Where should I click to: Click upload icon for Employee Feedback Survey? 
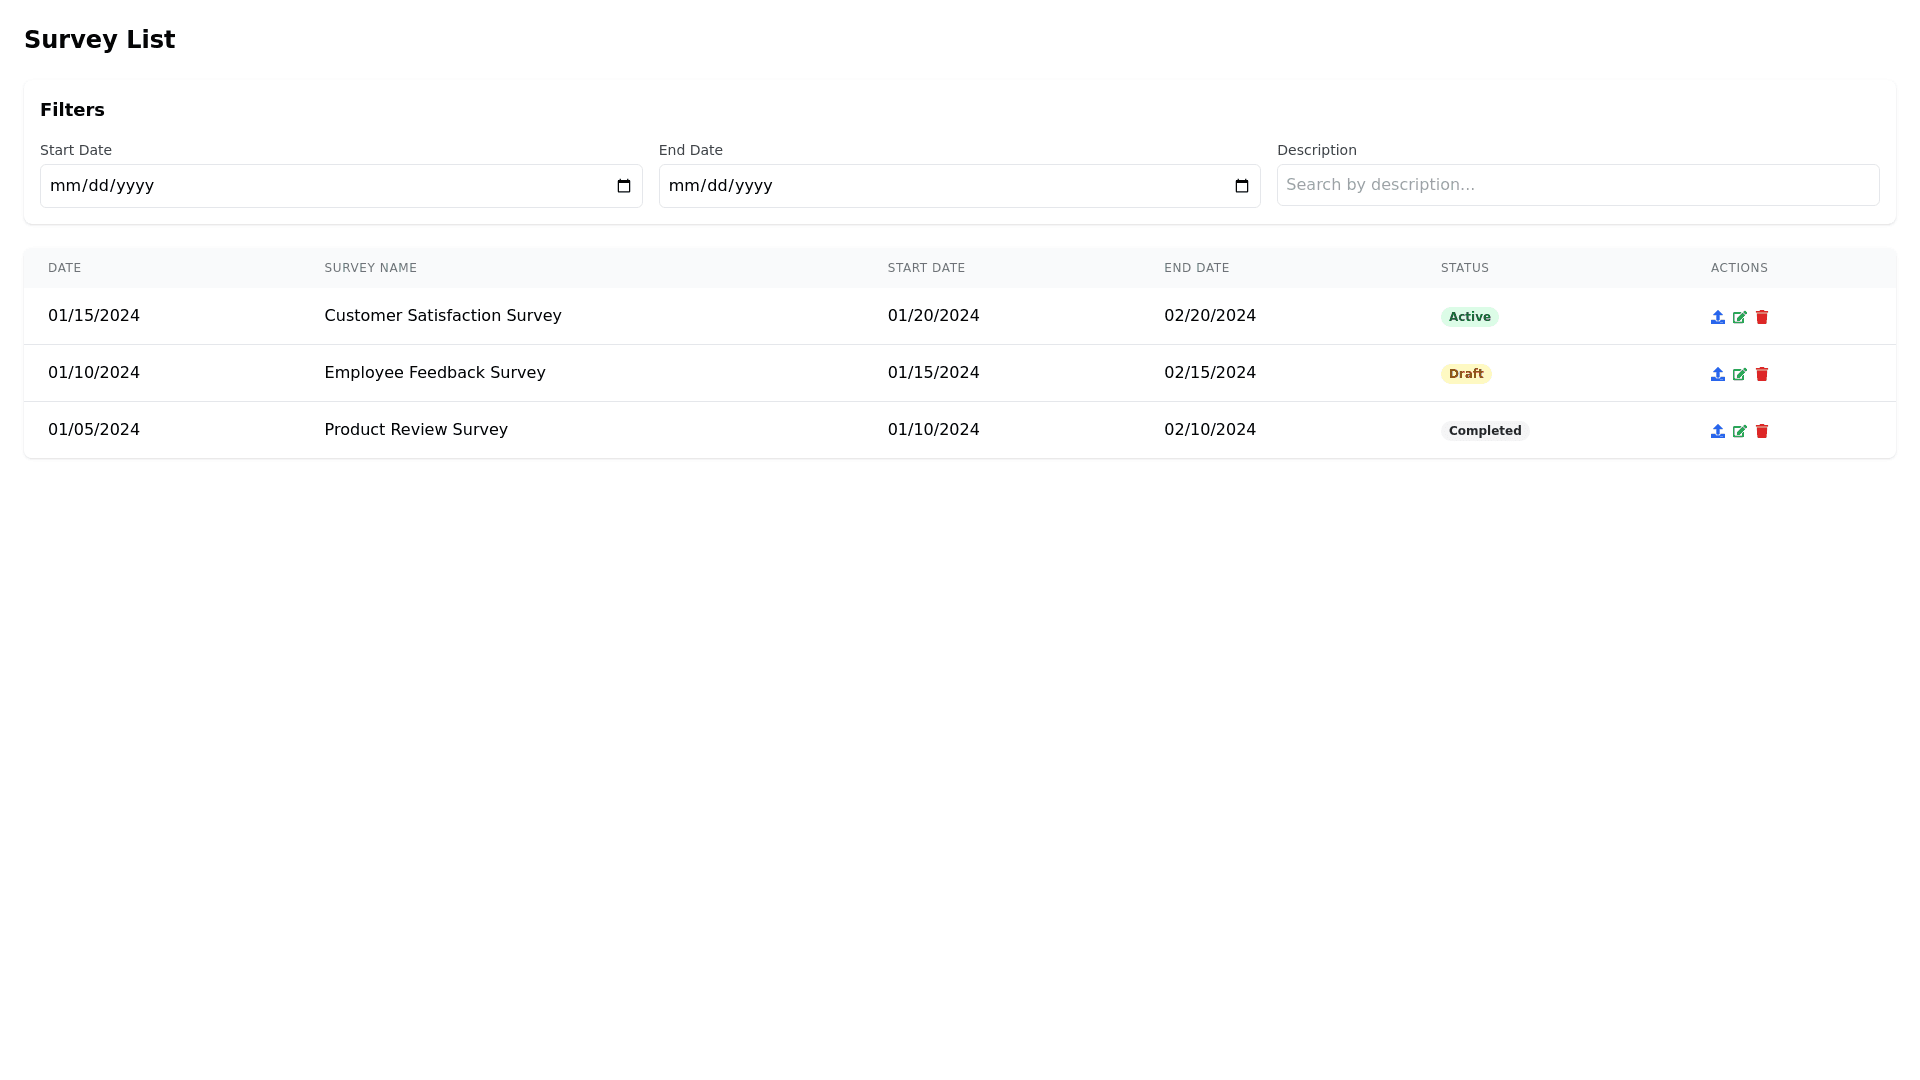[1717, 374]
